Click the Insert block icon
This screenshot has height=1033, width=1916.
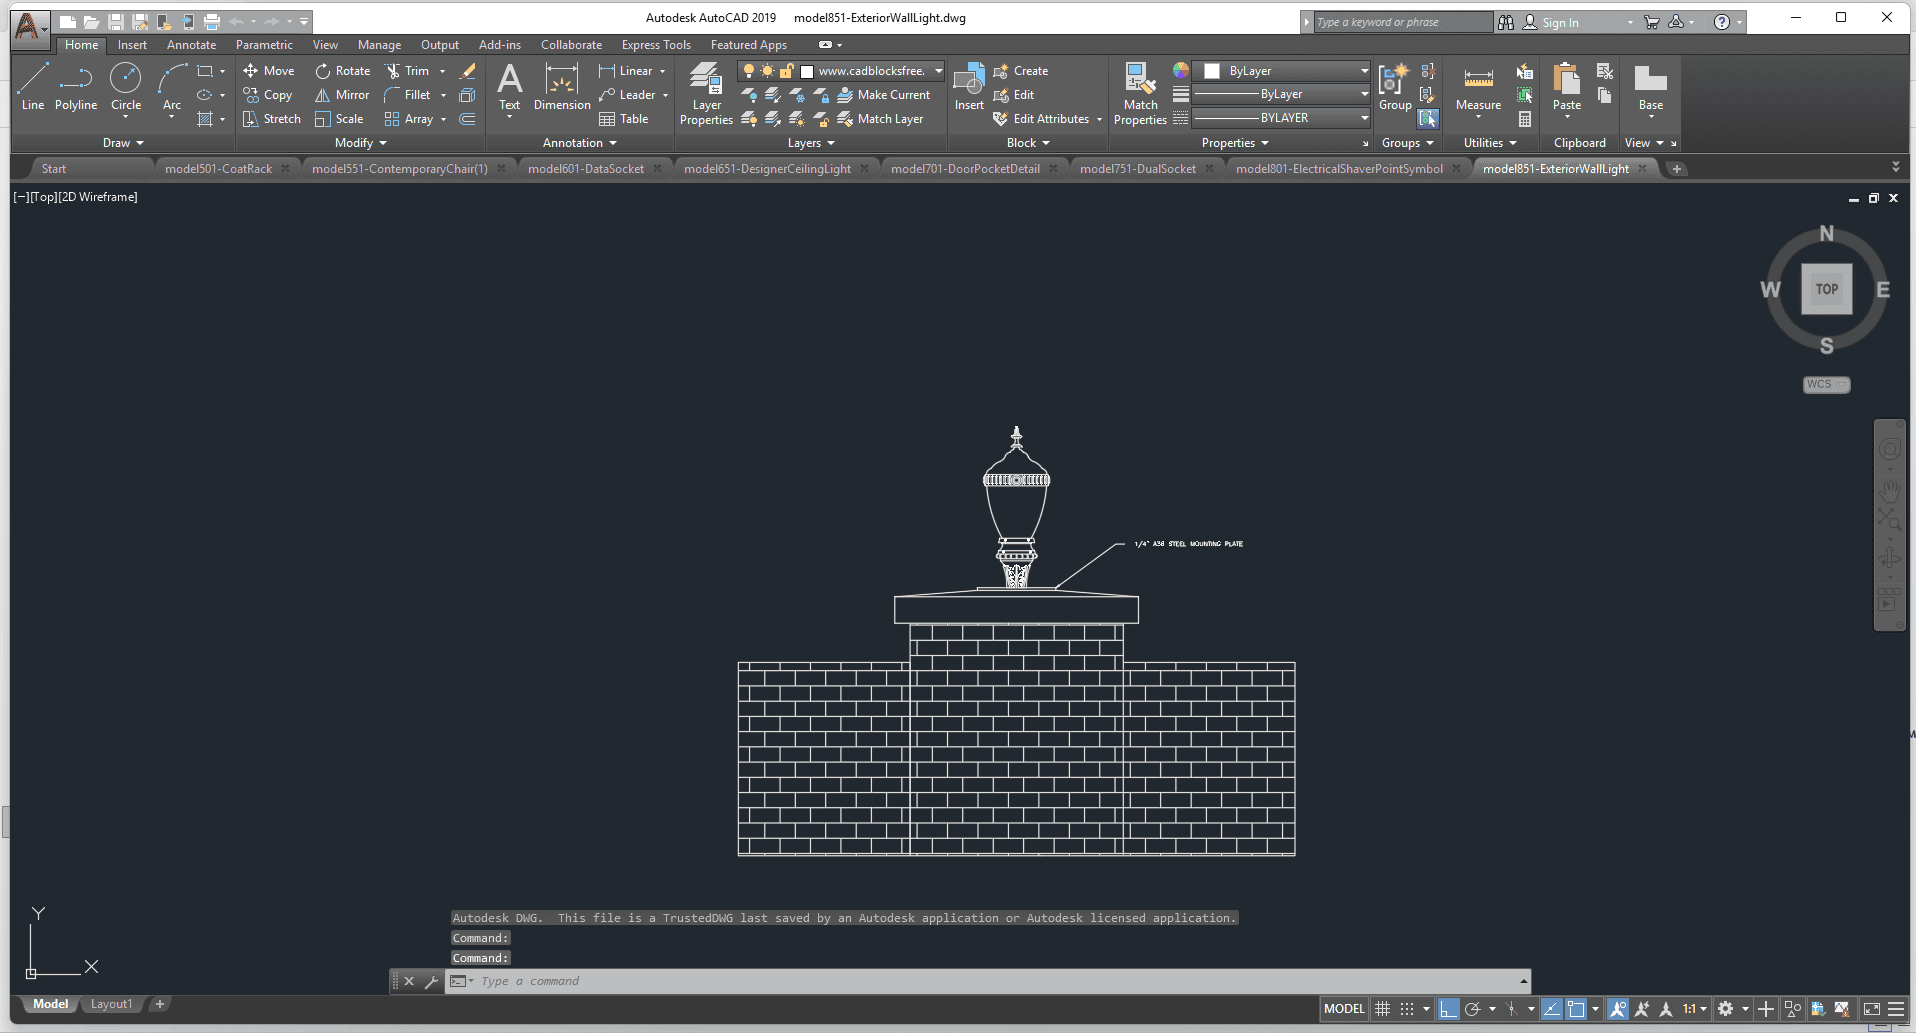click(968, 86)
